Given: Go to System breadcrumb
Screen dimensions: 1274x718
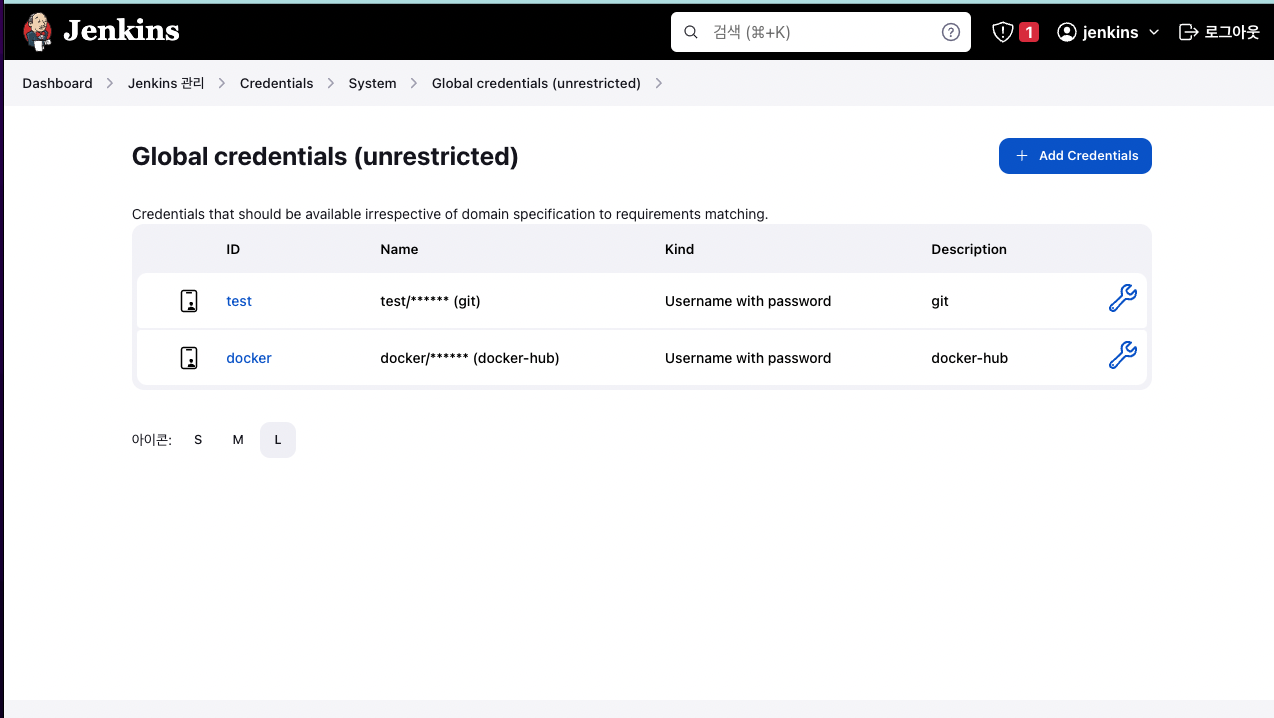Looking at the screenshot, I should 372,83.
